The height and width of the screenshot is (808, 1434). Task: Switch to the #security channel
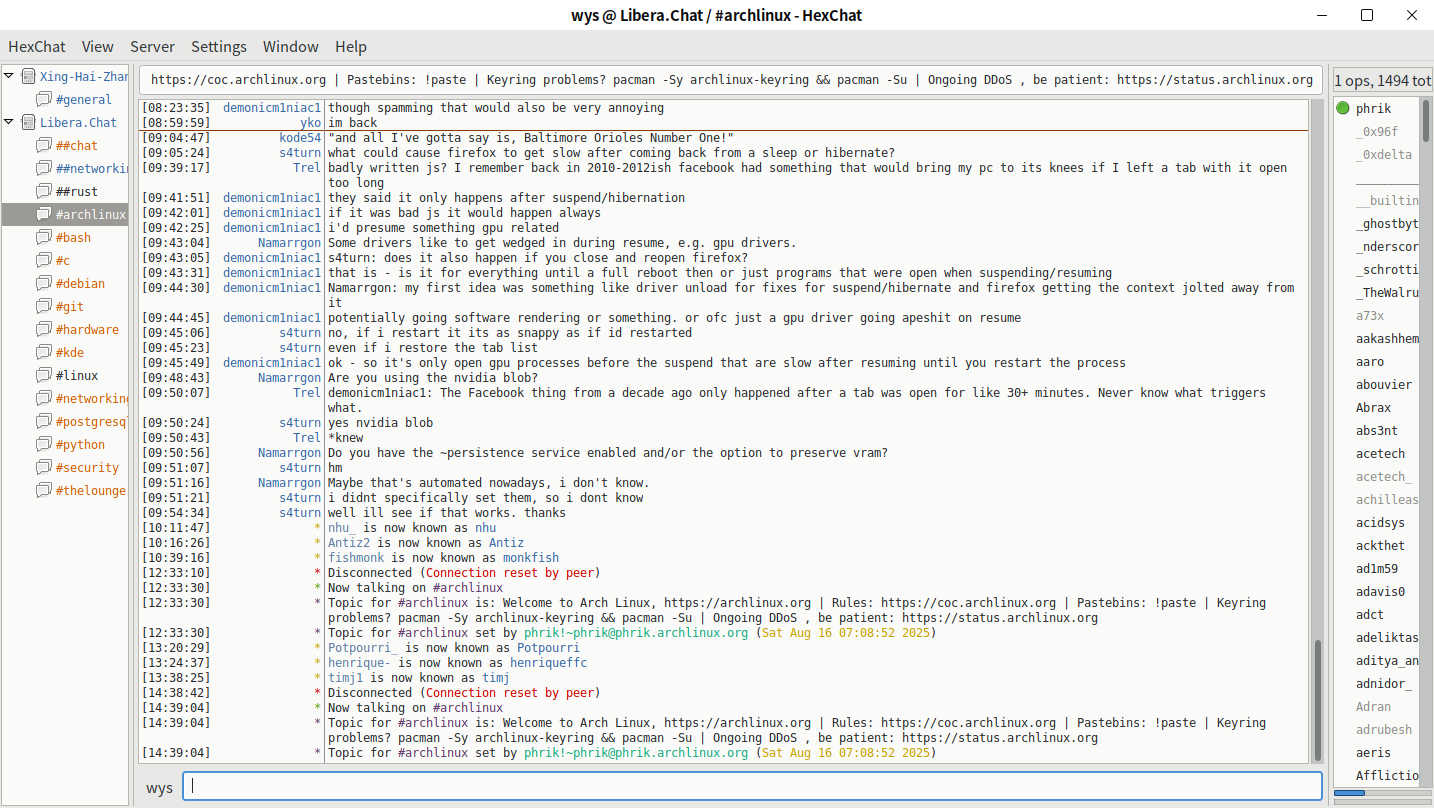(x=87, y=468)
